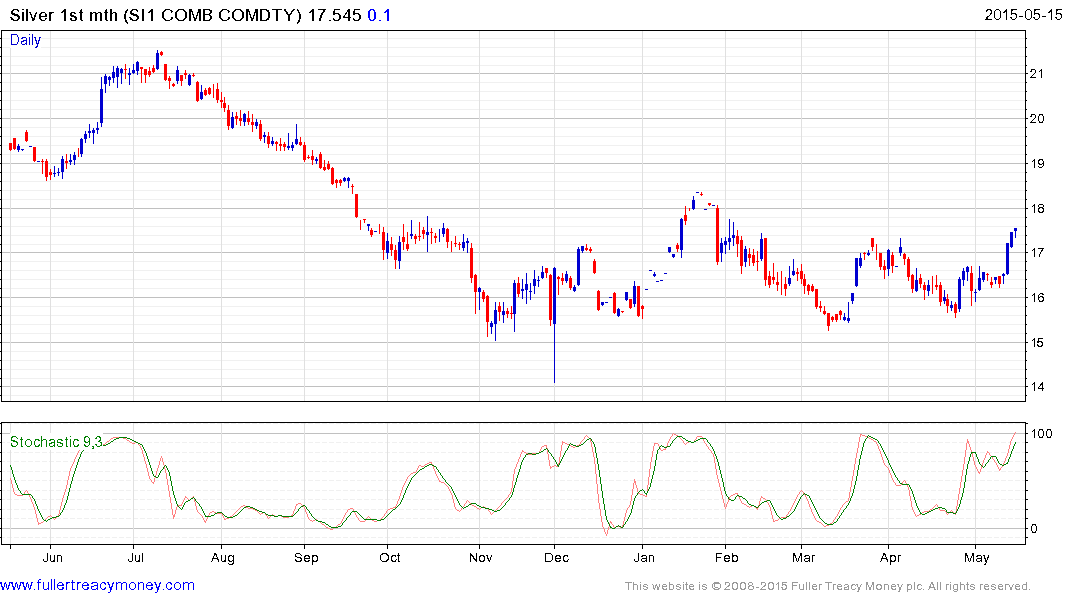Image resolution: width=1075 pixels, height=600 pixels.
Task: Click the 18 price axis label
Action: pos(1037,209)
